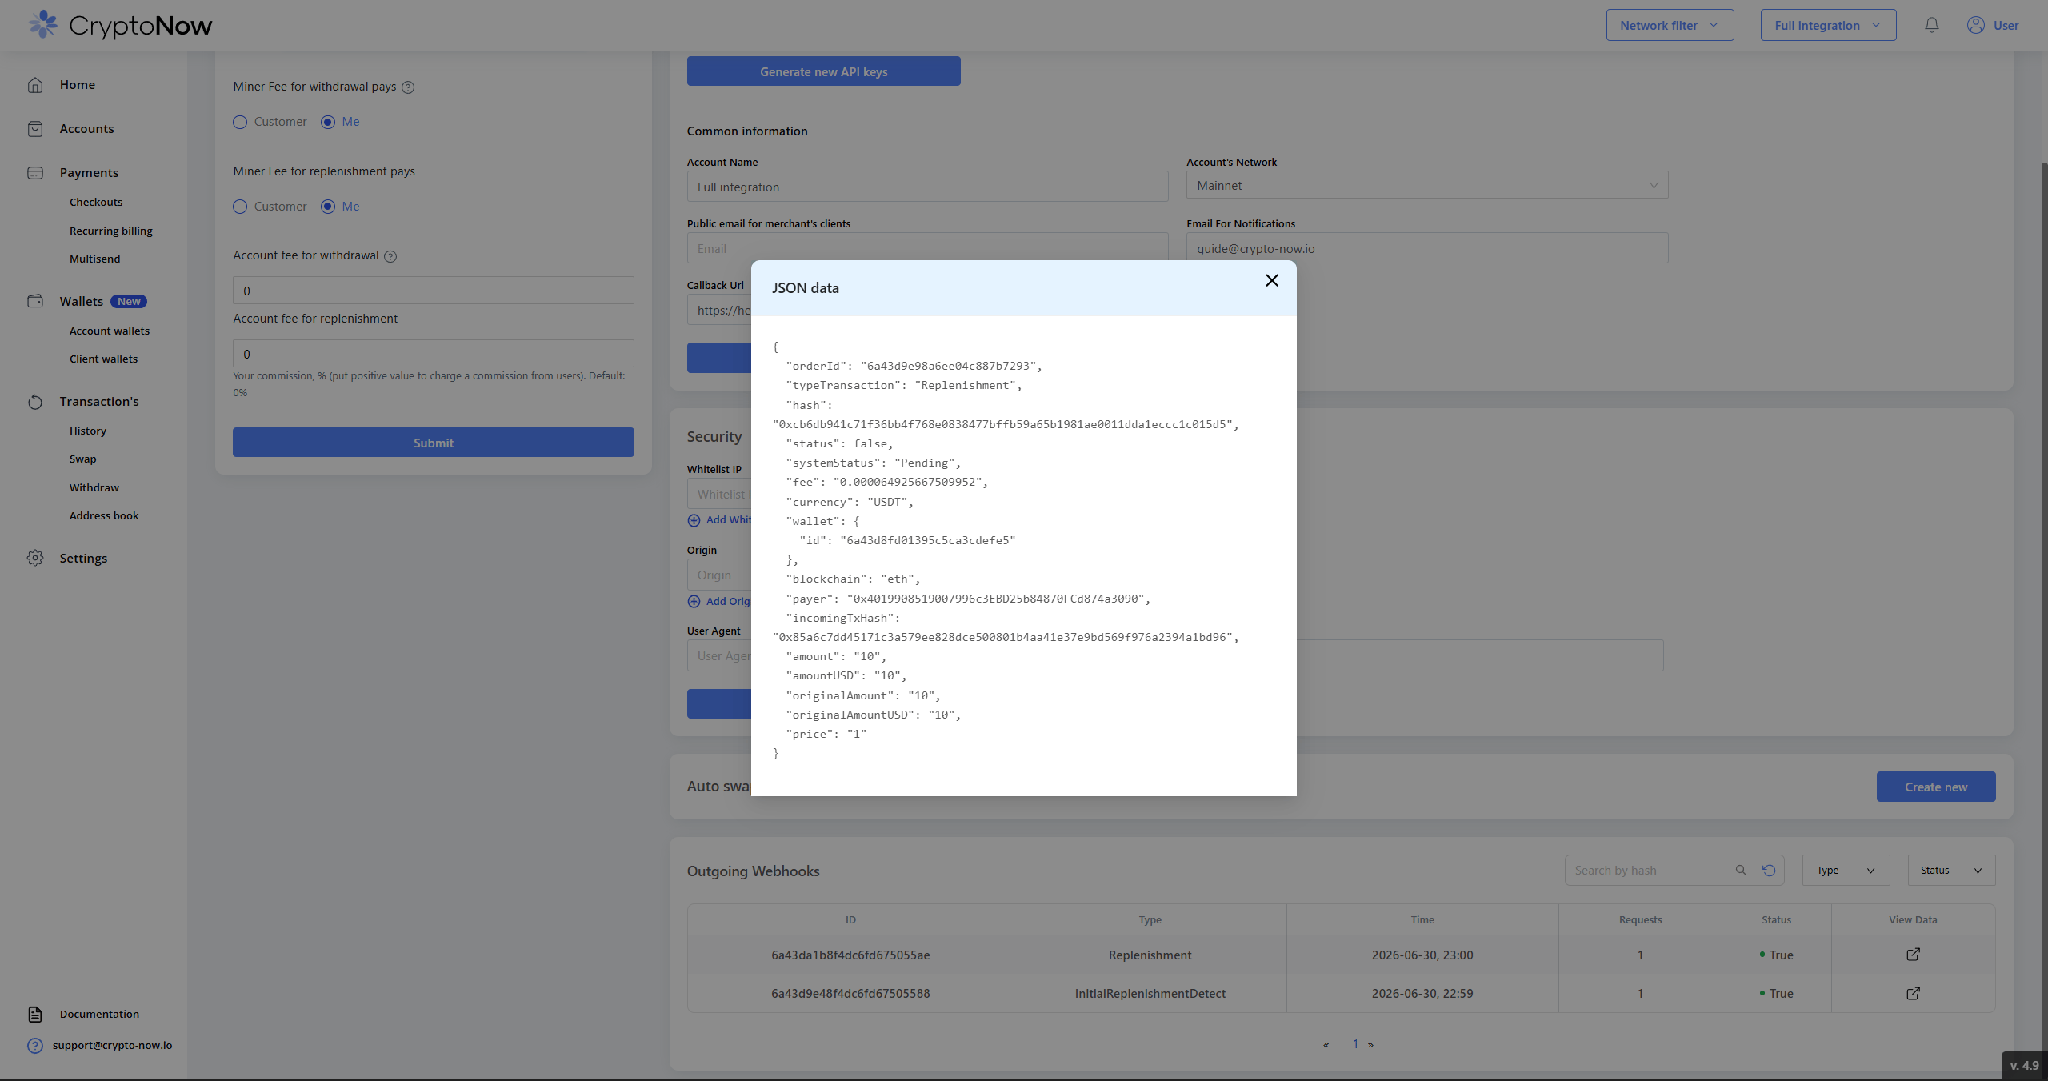Select Me for replenishment miner fee

[328, 207]
